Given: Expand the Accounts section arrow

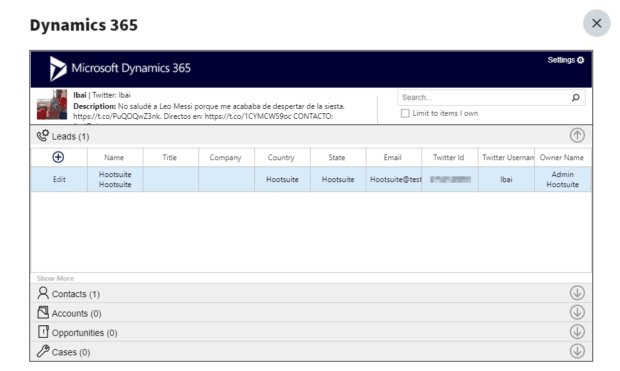Looking at the screenshot, I should pos(577,312).
